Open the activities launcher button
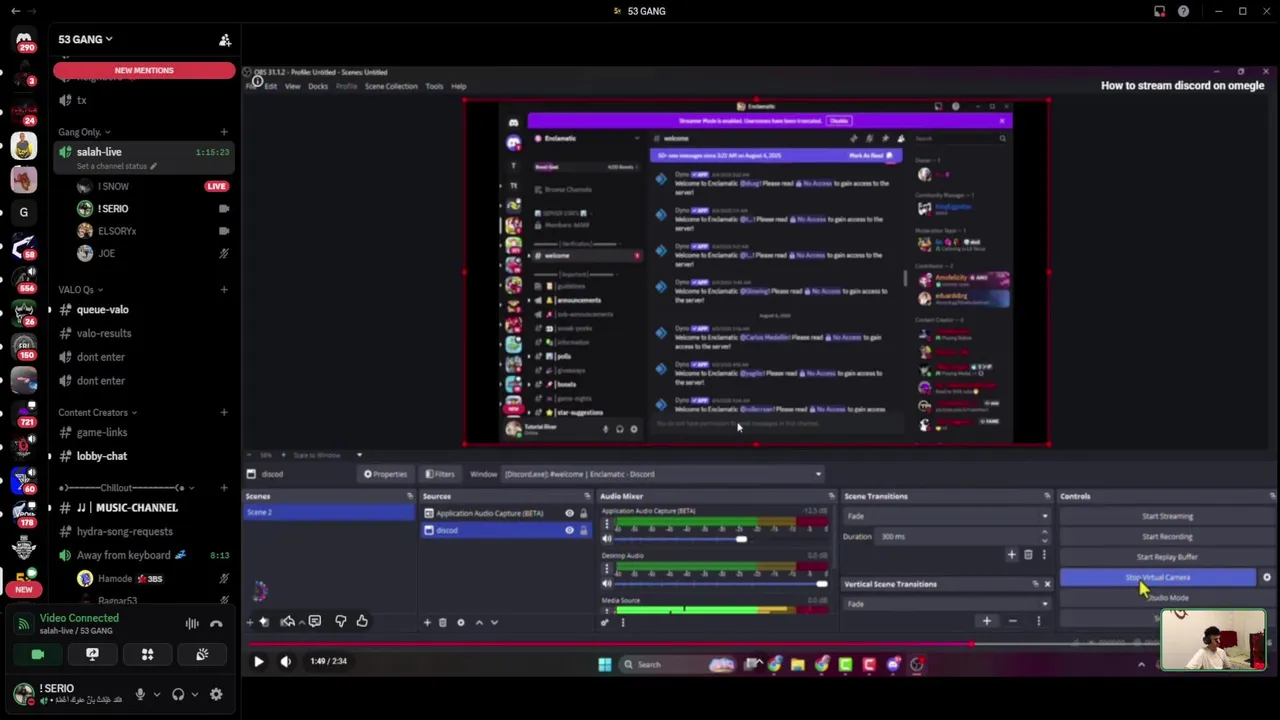 pos(147,654)
